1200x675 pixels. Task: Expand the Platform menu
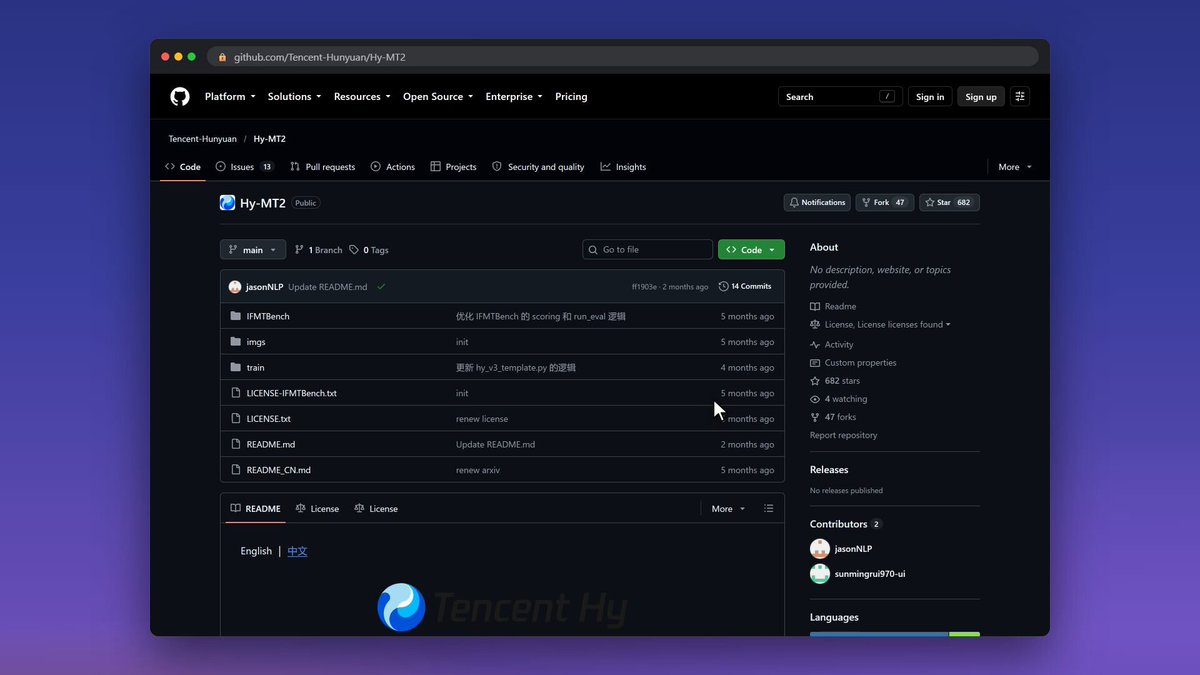[230, 97]
